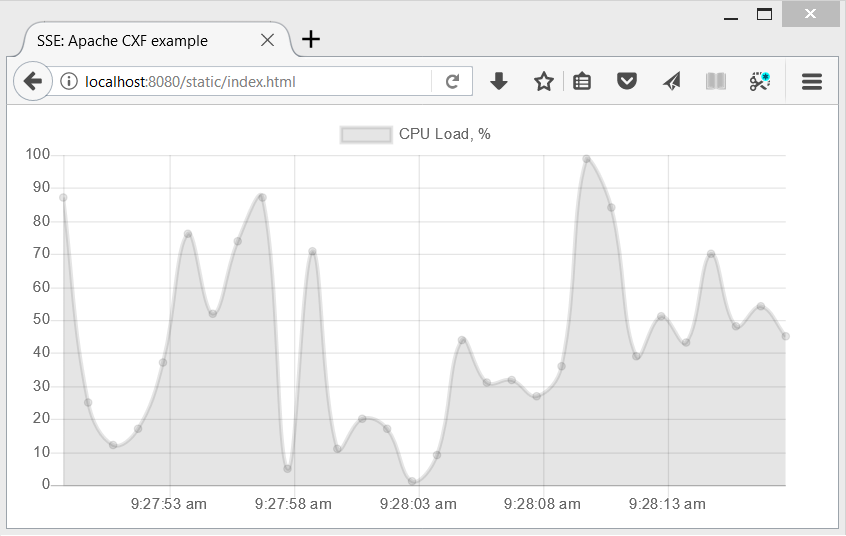Click the scissors screenshot tool icon
Image resolution: width=846 pixels, height=536 pixels.
click(x=760, y=82)
